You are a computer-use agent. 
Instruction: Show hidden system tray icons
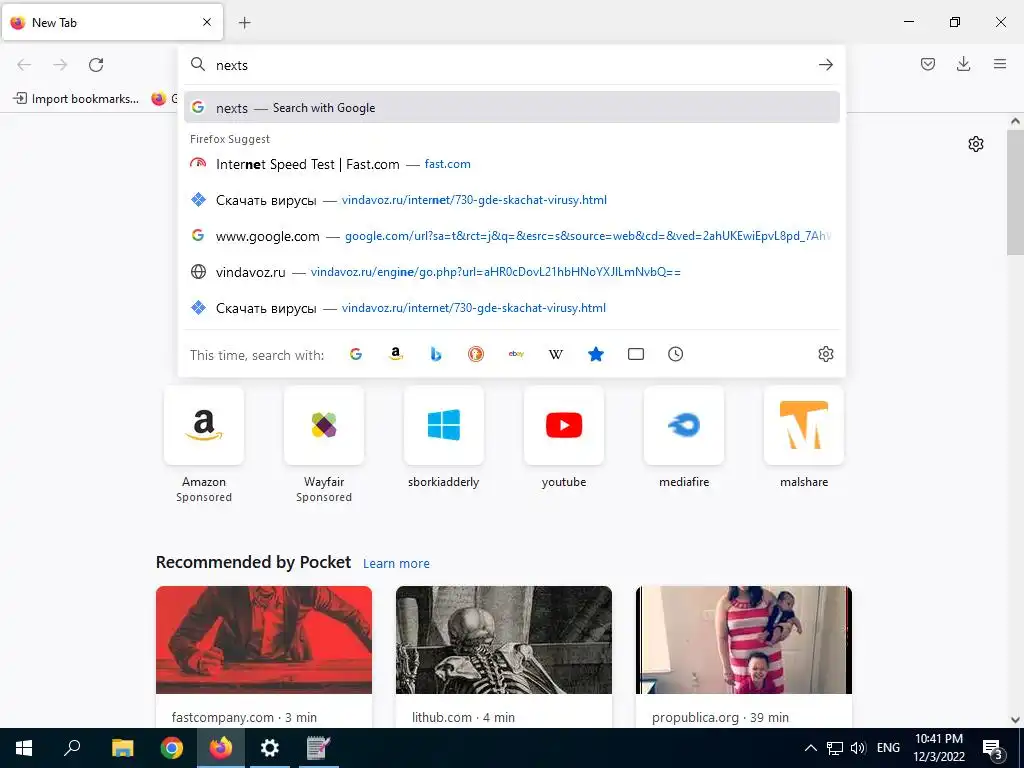[810, 748]
